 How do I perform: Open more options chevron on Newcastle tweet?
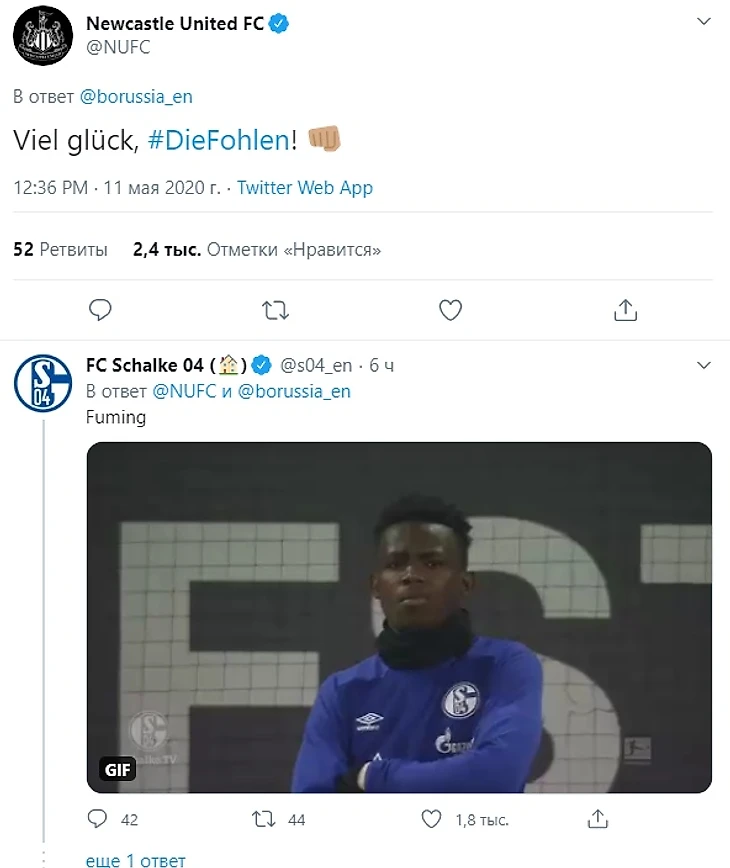pyautogui.click(x=703, y=25)
